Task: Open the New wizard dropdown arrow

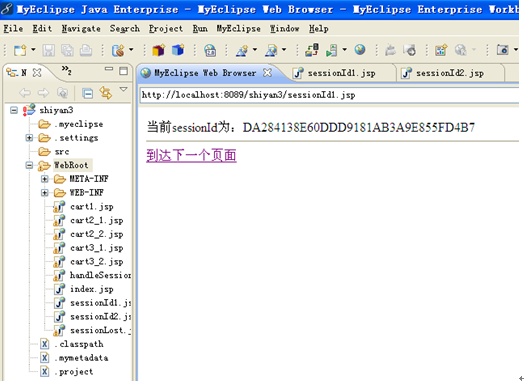Action: [x=33, y=50]
